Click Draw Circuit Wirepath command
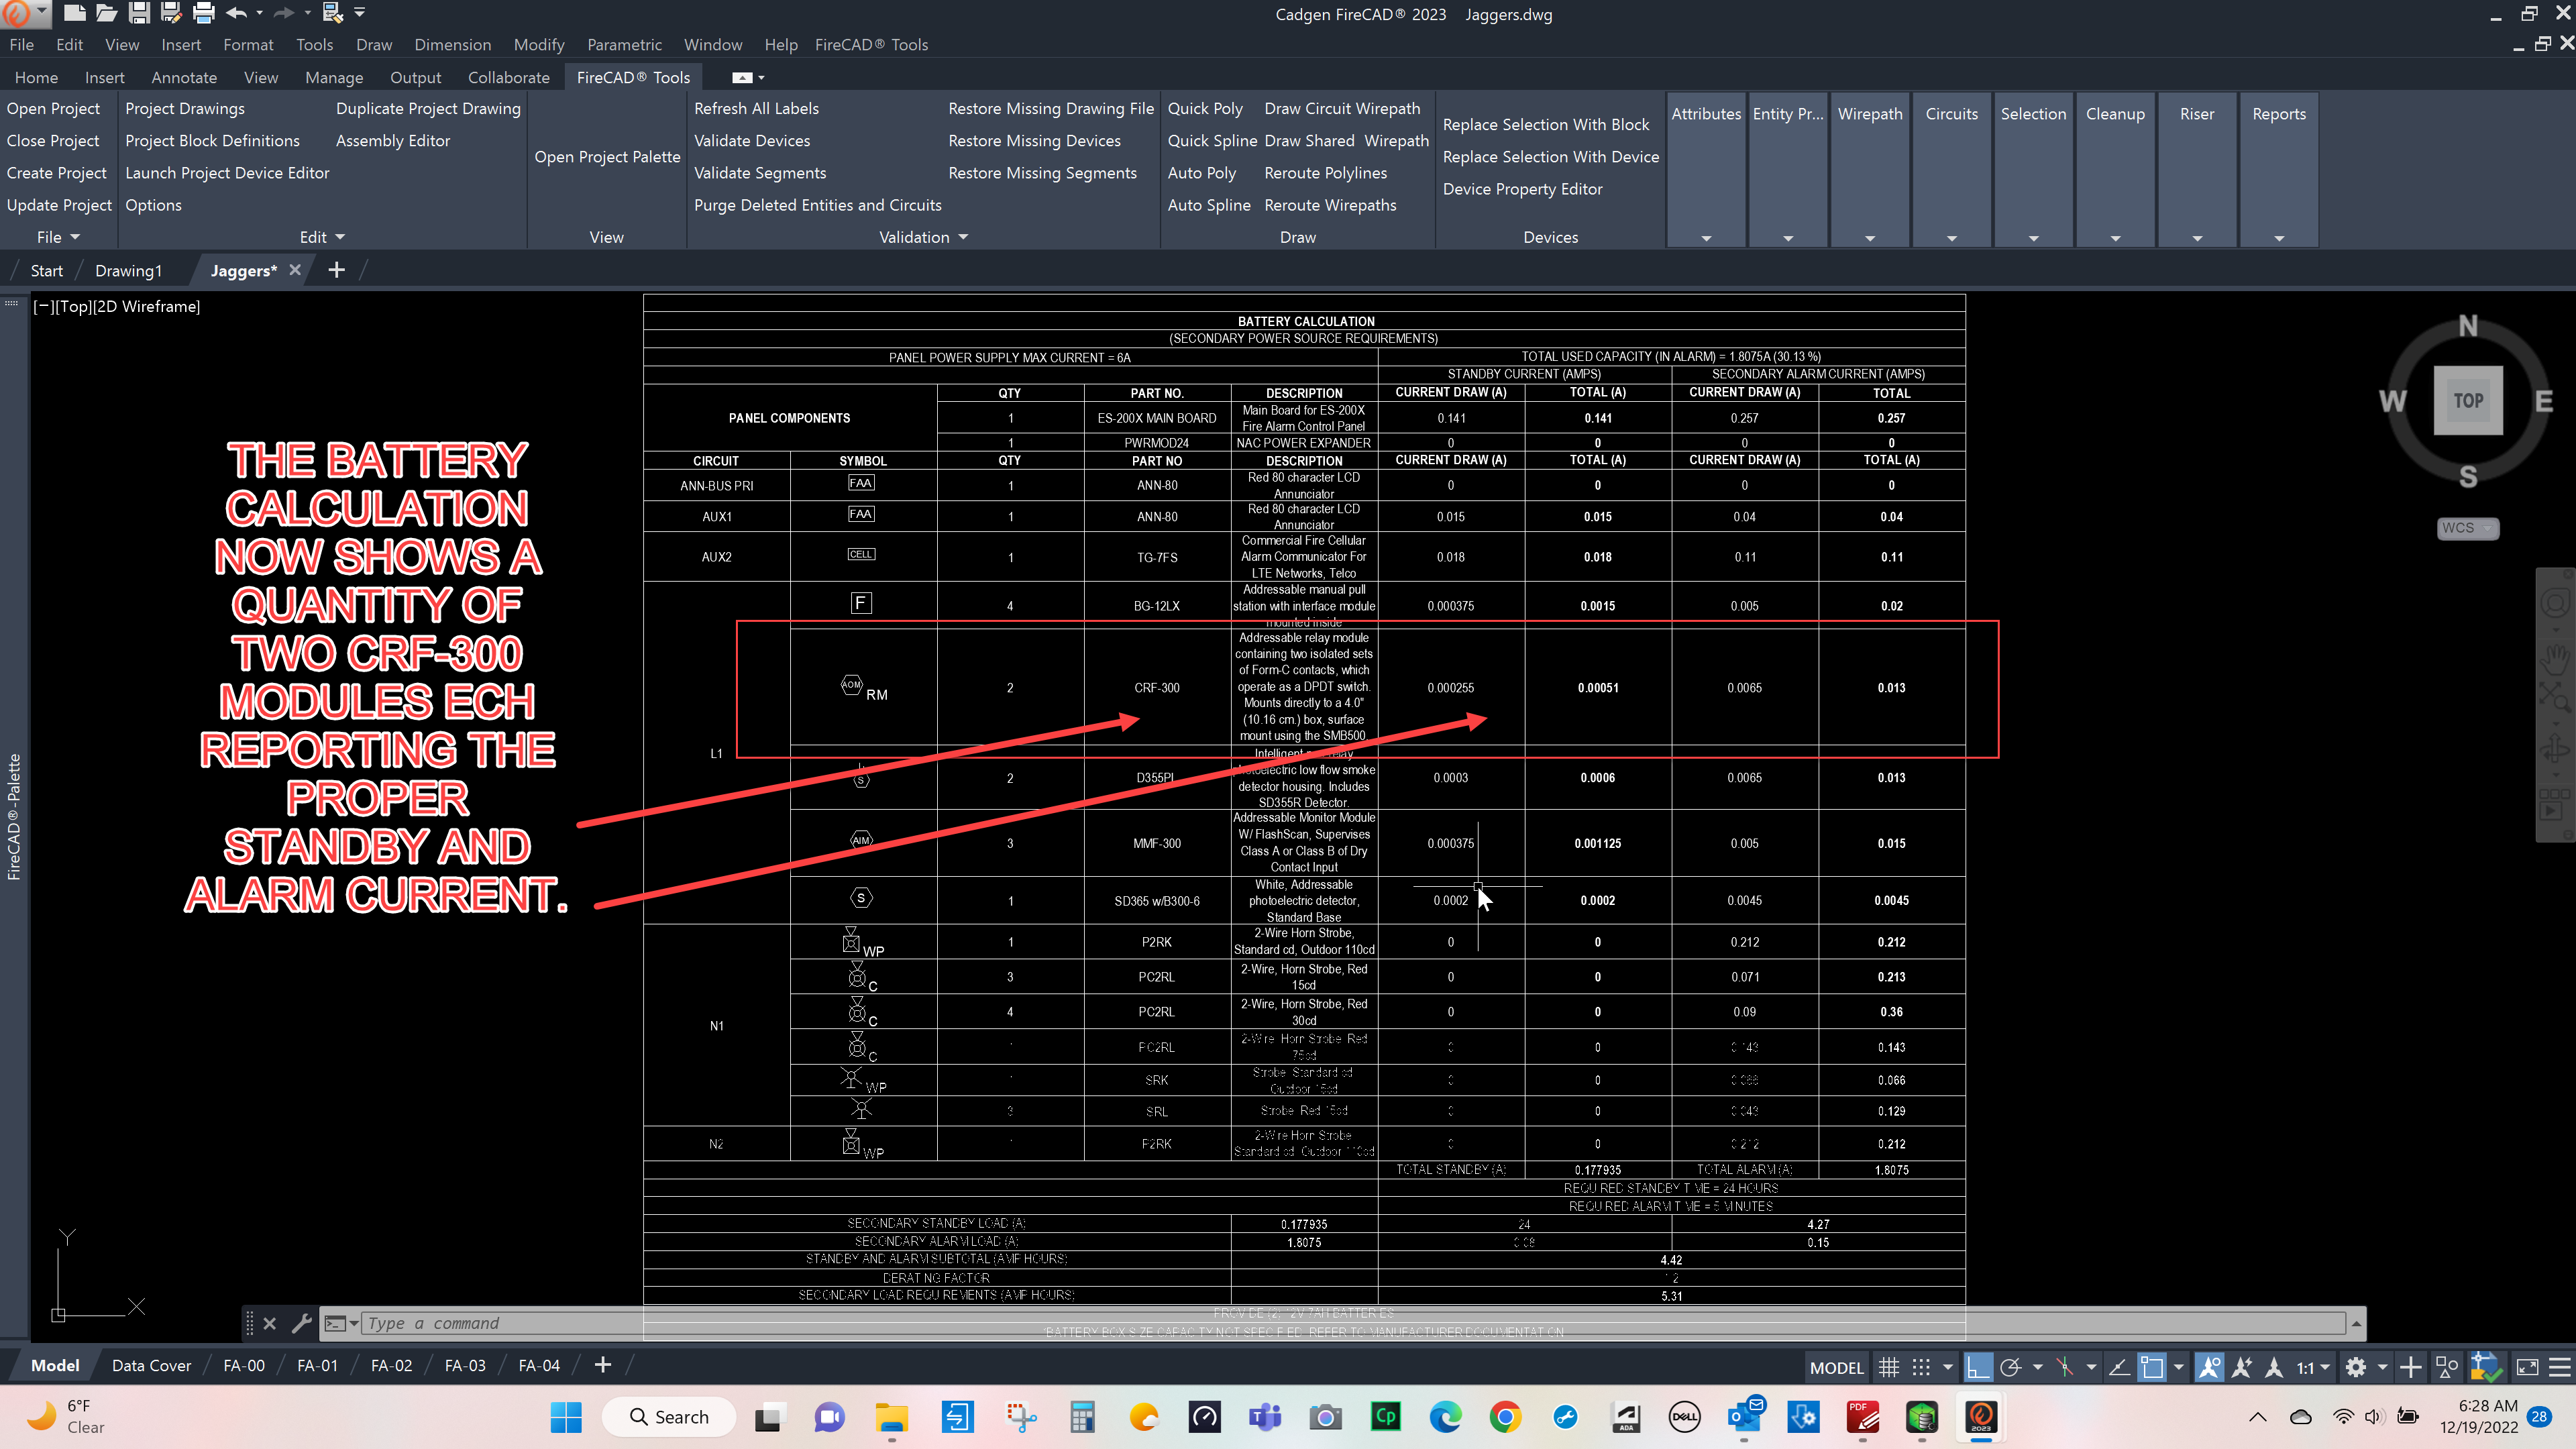The height and width of the screenshot is (1449, 2576). click(1342, 108)
